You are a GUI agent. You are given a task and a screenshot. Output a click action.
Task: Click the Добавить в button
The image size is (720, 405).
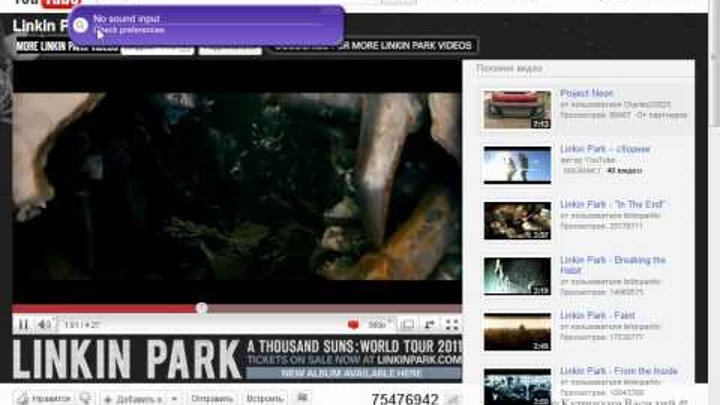click(131, 398)
